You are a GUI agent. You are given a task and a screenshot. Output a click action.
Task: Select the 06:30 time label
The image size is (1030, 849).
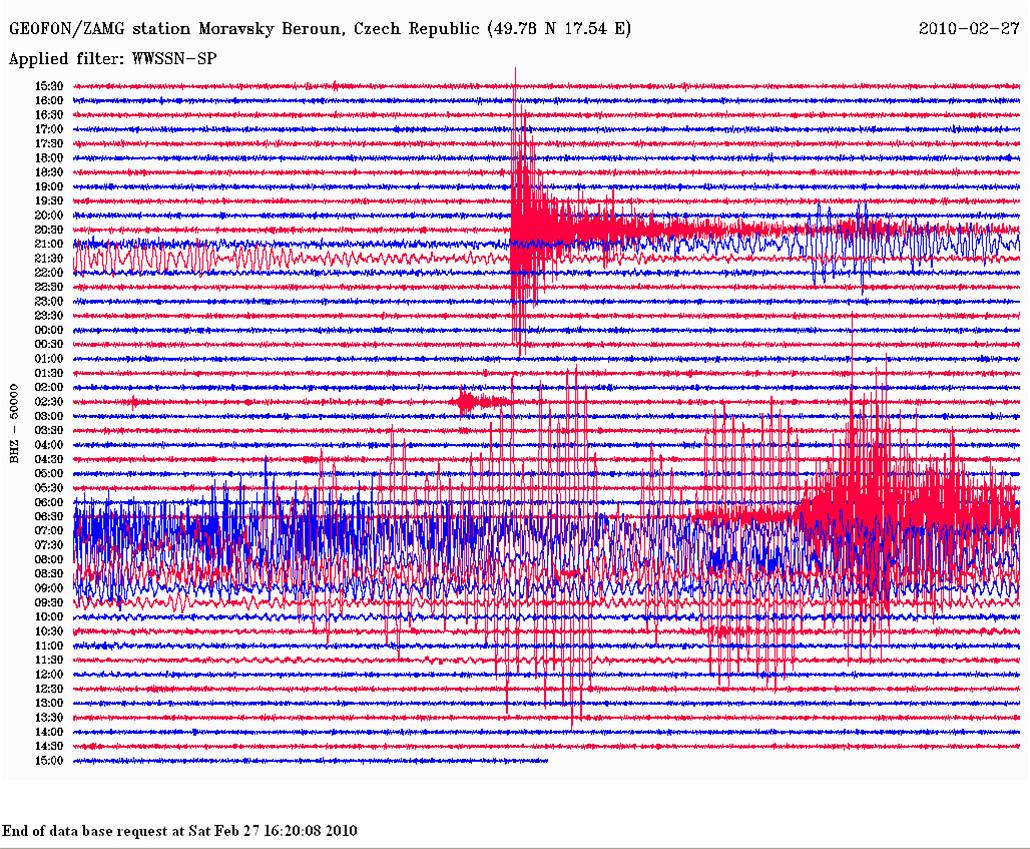pyautogui.click(x=50, y=516)
